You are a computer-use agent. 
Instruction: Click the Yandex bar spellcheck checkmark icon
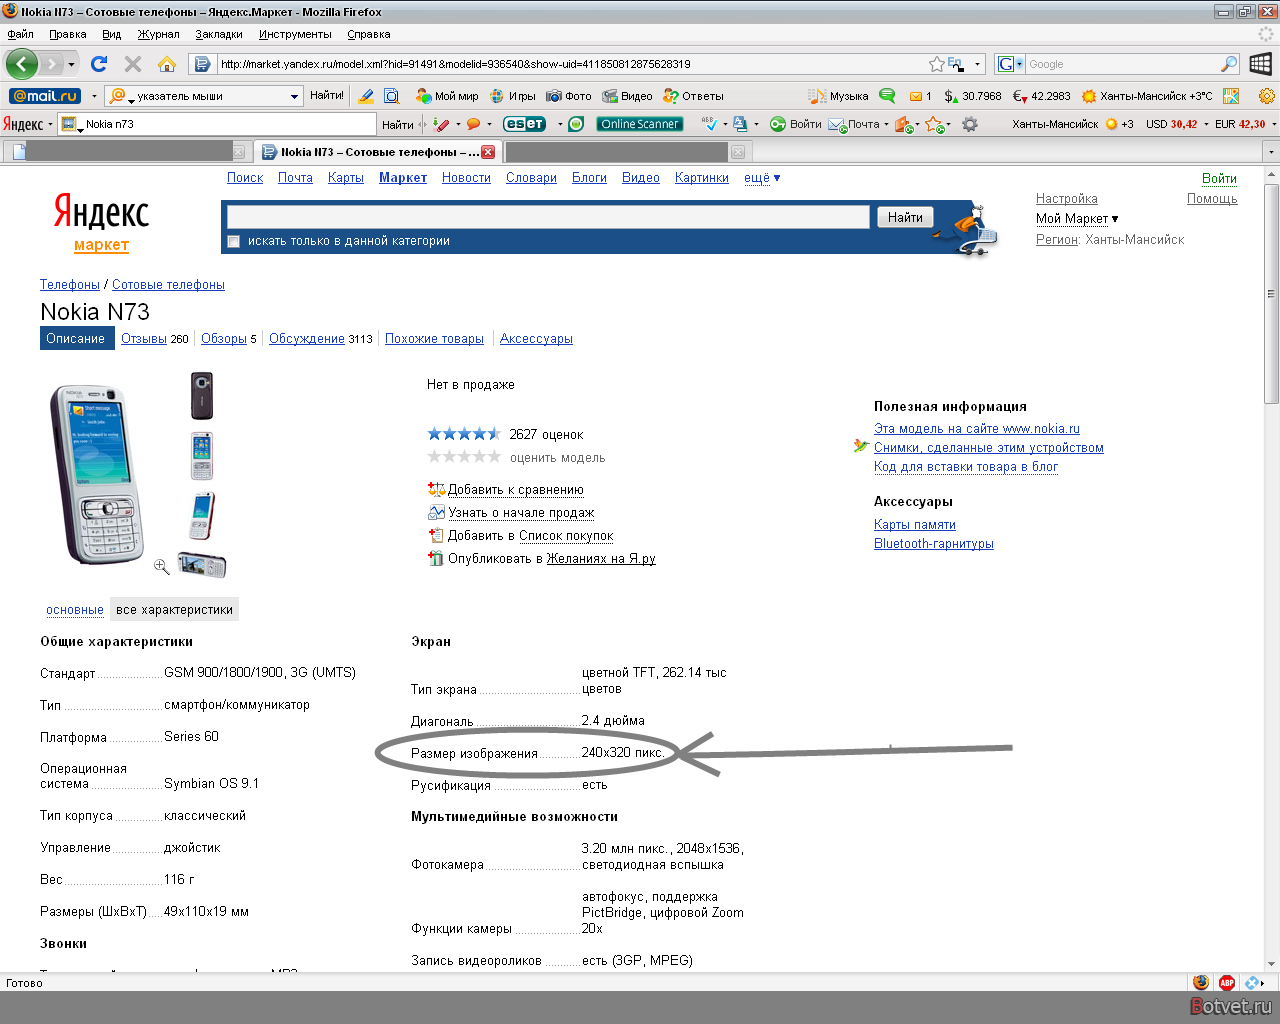(x=709, y=124)
